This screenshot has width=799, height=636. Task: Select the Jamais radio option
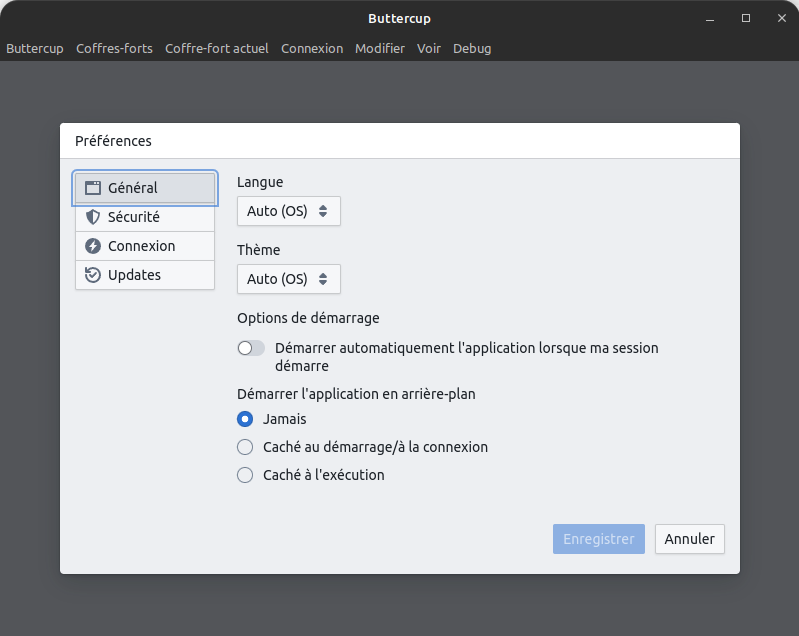pos(245,419)
